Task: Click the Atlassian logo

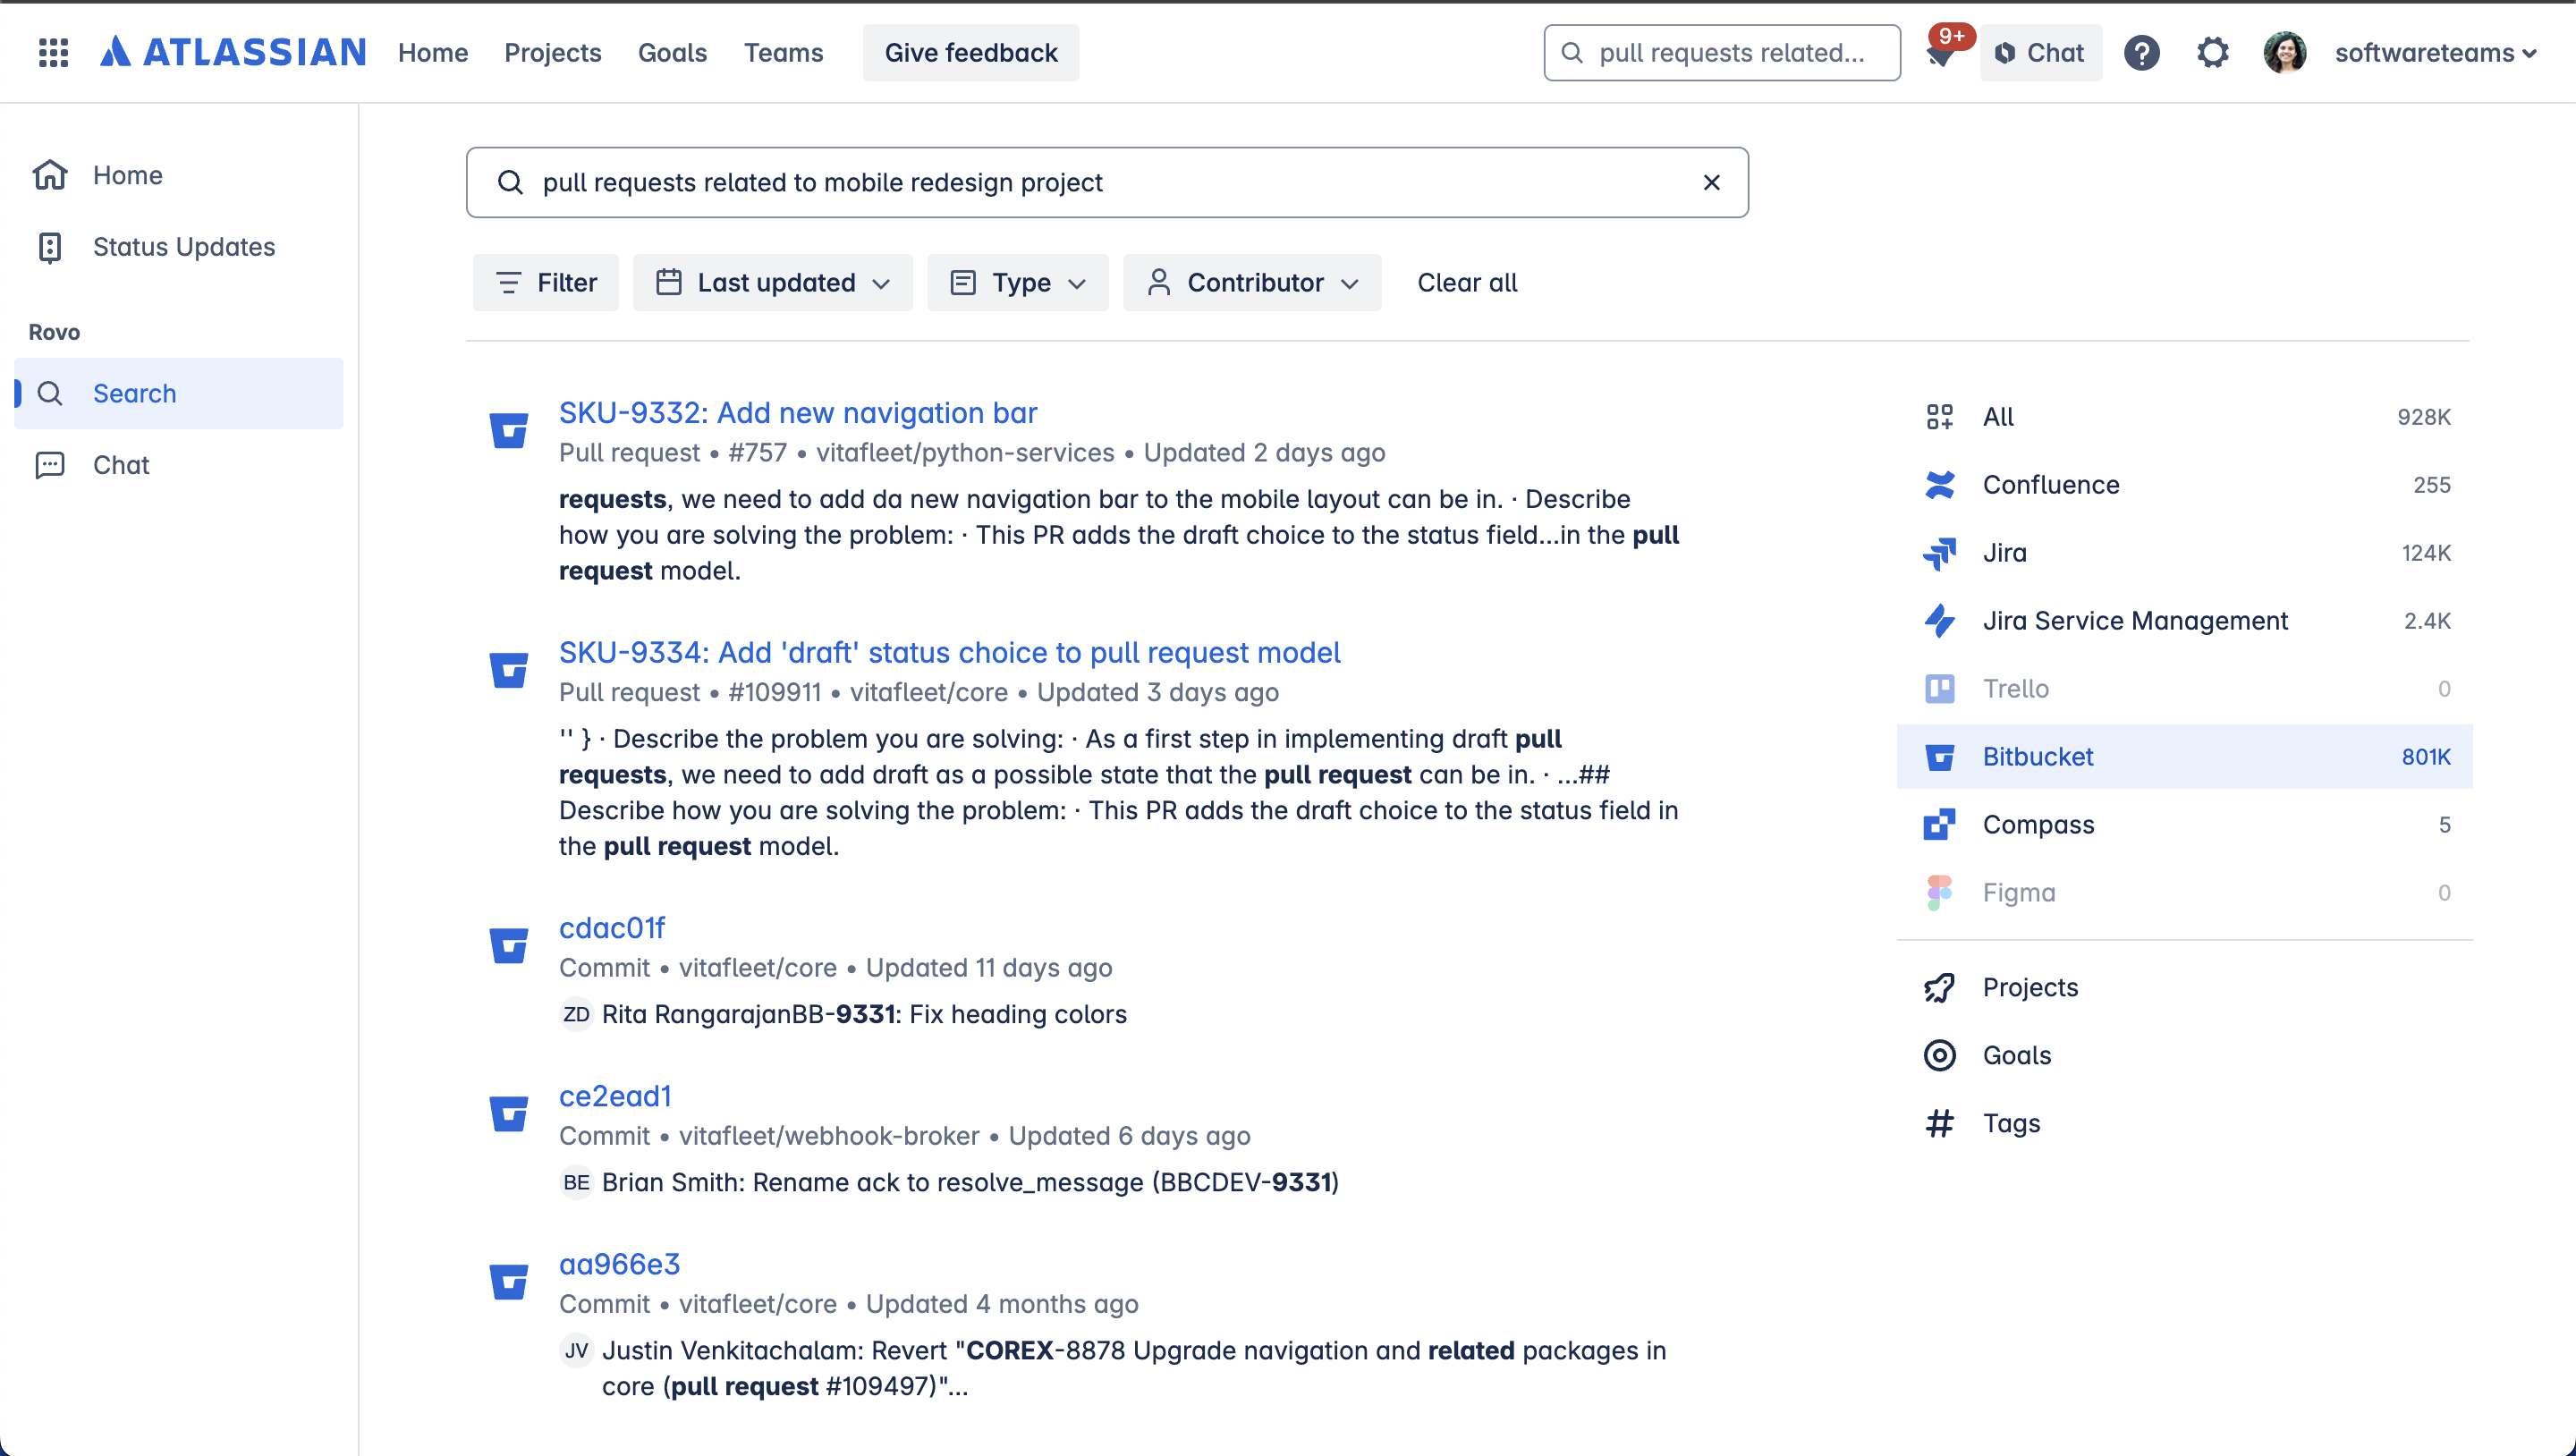Action: tap(232, 52)
